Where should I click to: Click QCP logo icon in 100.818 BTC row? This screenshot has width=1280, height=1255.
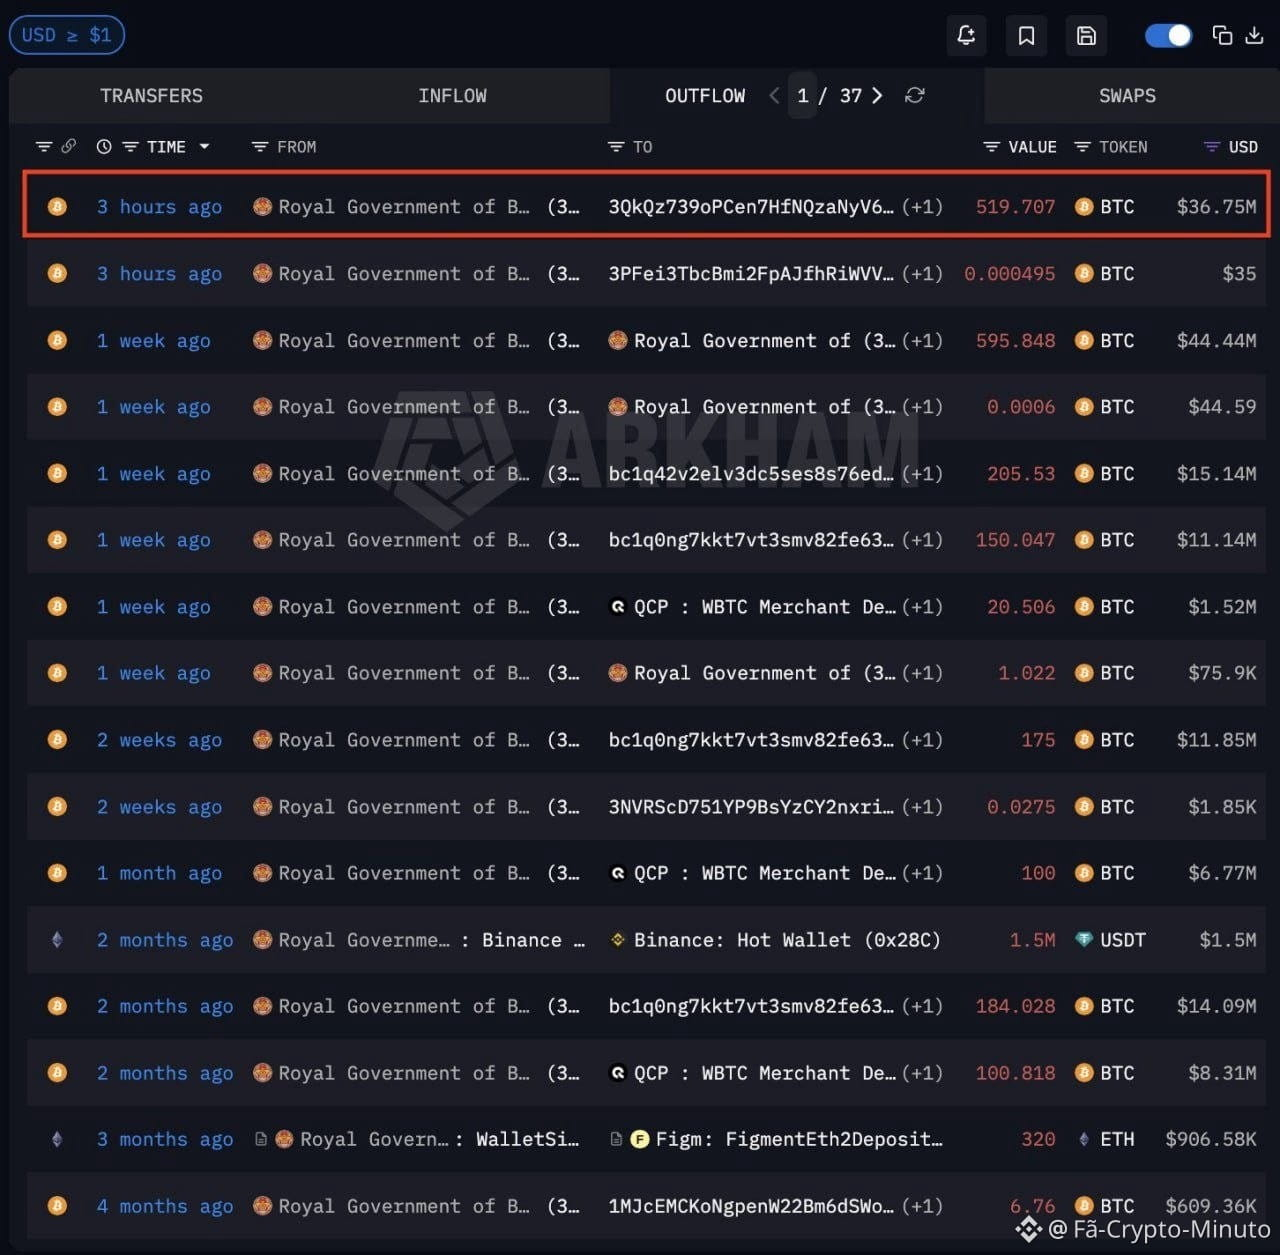[617, 1073]
